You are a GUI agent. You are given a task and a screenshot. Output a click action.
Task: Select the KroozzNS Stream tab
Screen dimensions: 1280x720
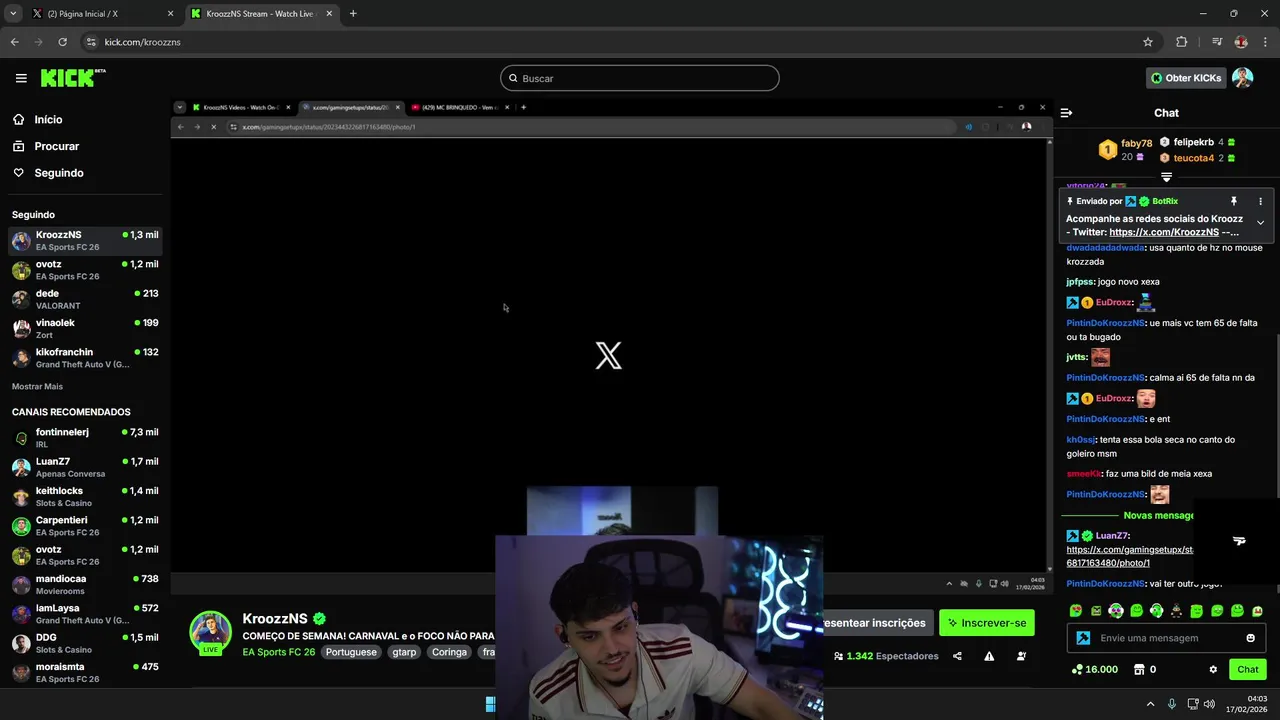(x=262, y=14)
